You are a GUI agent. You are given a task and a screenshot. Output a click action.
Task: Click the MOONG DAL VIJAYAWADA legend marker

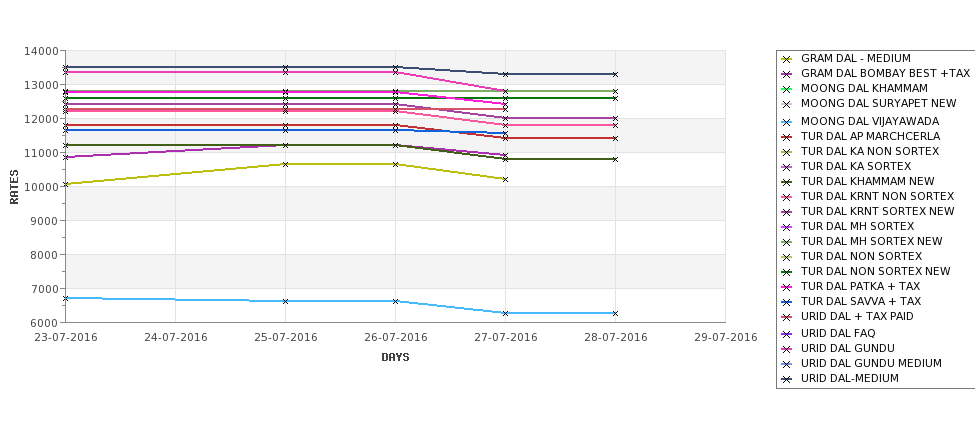[787, 122]
